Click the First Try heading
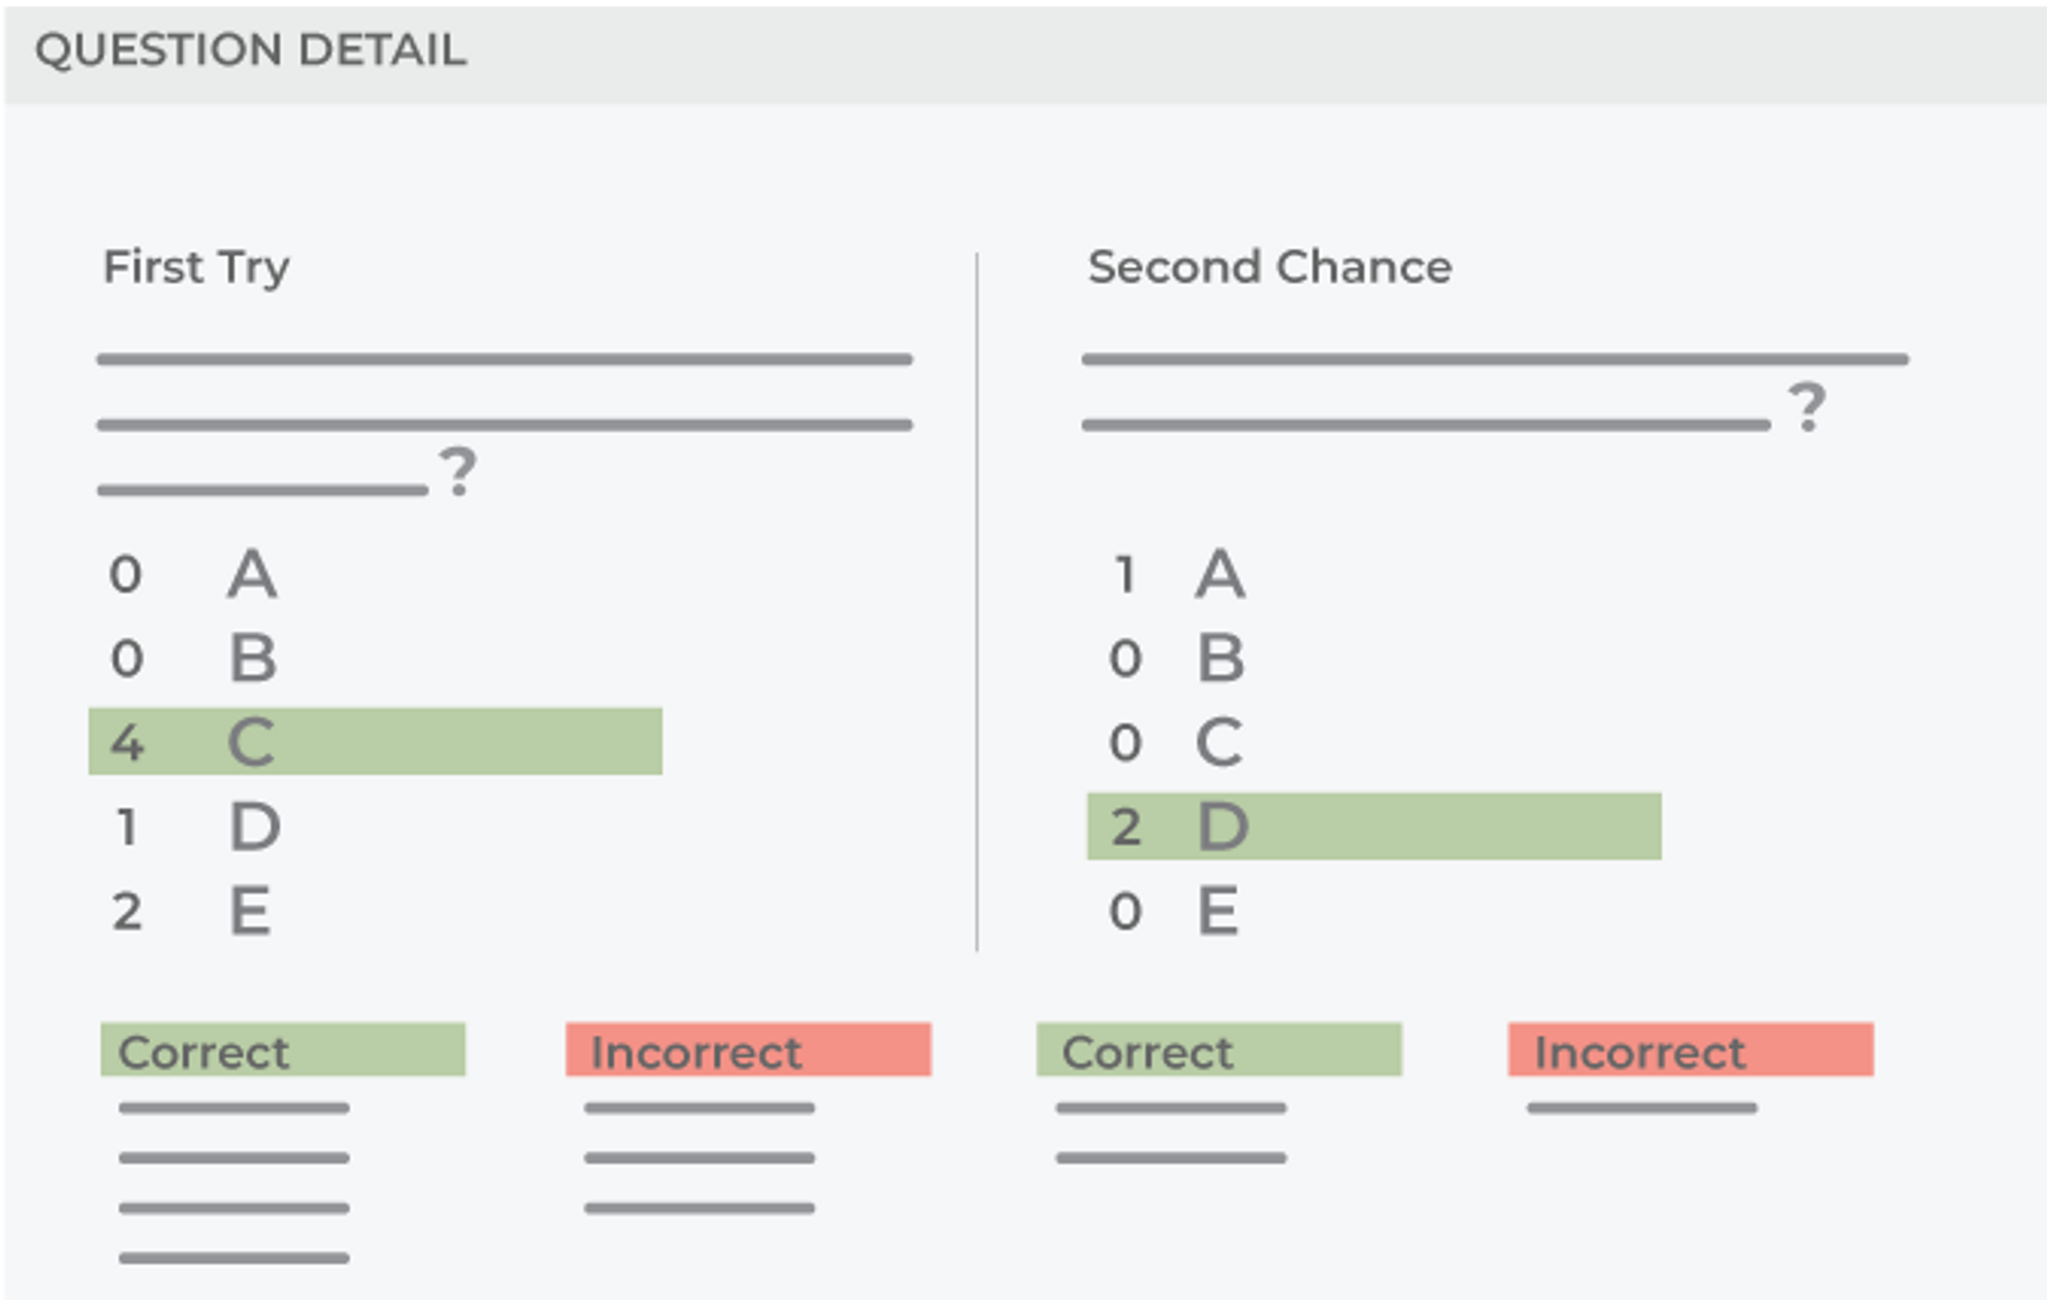 pyautogui.click(x=197, y=267)
